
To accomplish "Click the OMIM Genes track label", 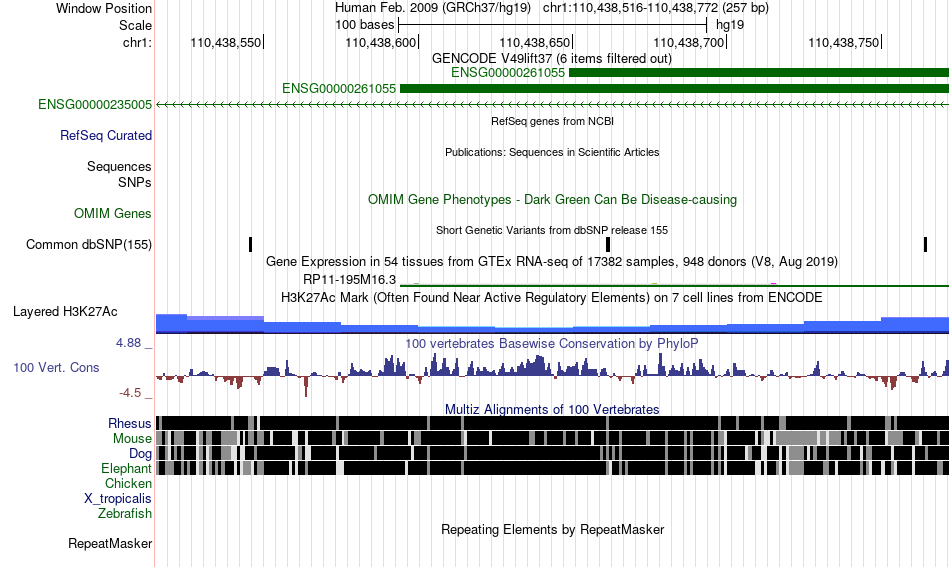I will click(x=113, y=213).
